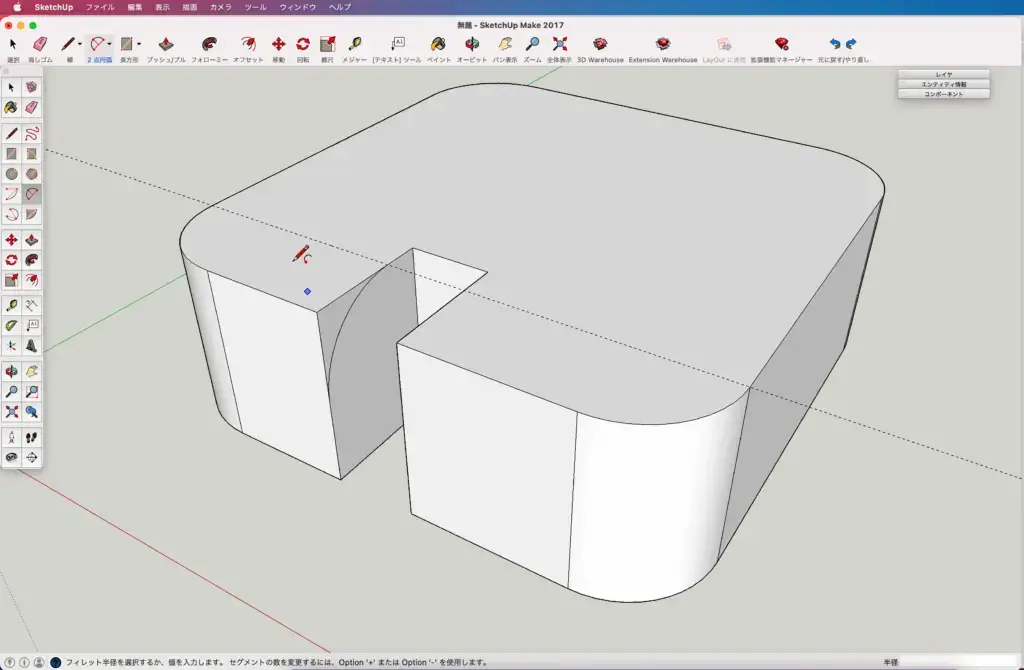Screen dimensions: 1024x670
Task: Activate the 3 Point Arc tool in palette
Action: point(11,215)
